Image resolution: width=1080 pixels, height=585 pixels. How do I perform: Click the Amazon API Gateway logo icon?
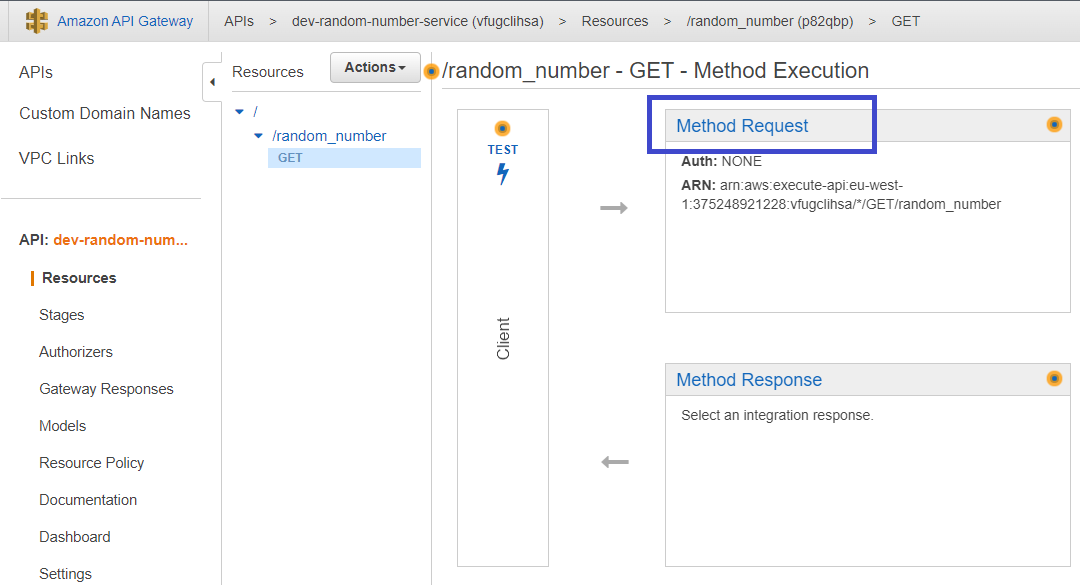click(37, 21)
